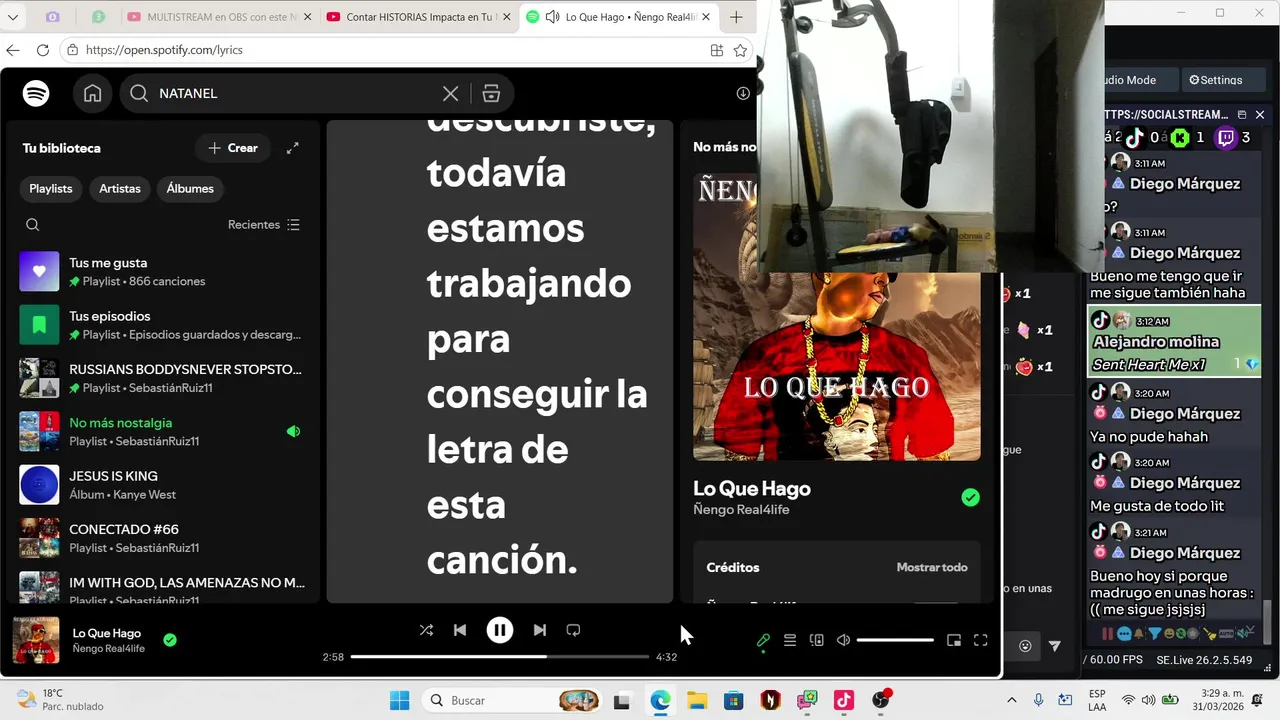Open CONECTADO #66 playlist
This screenshot has height=720, width=1280.
(165, 538)
